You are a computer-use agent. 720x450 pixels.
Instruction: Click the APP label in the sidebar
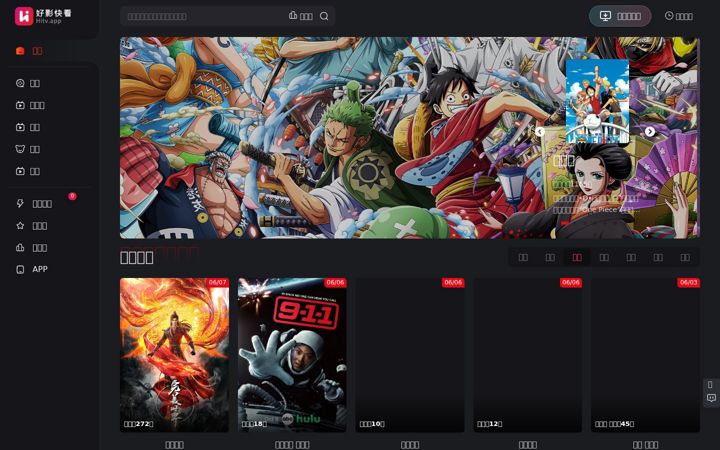(40, 269)
